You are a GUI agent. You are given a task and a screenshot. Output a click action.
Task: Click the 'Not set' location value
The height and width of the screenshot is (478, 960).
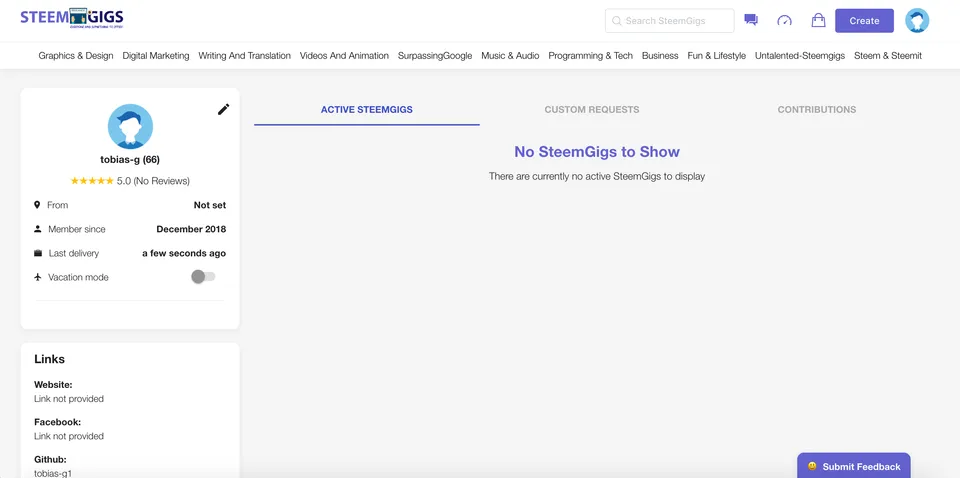[210, 205]
